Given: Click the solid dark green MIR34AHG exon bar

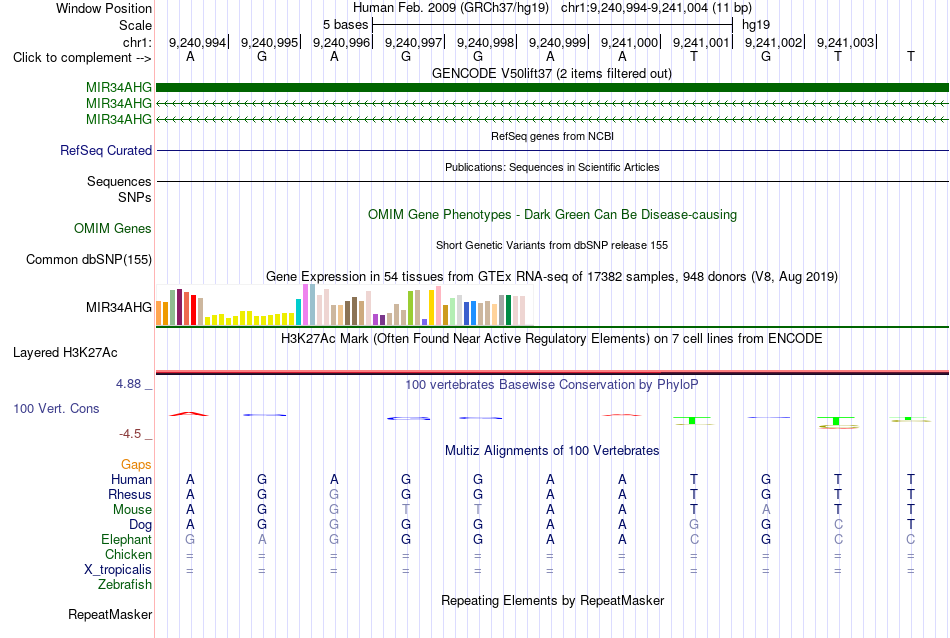Looking at the screenshot, I should tap(552, 88).
